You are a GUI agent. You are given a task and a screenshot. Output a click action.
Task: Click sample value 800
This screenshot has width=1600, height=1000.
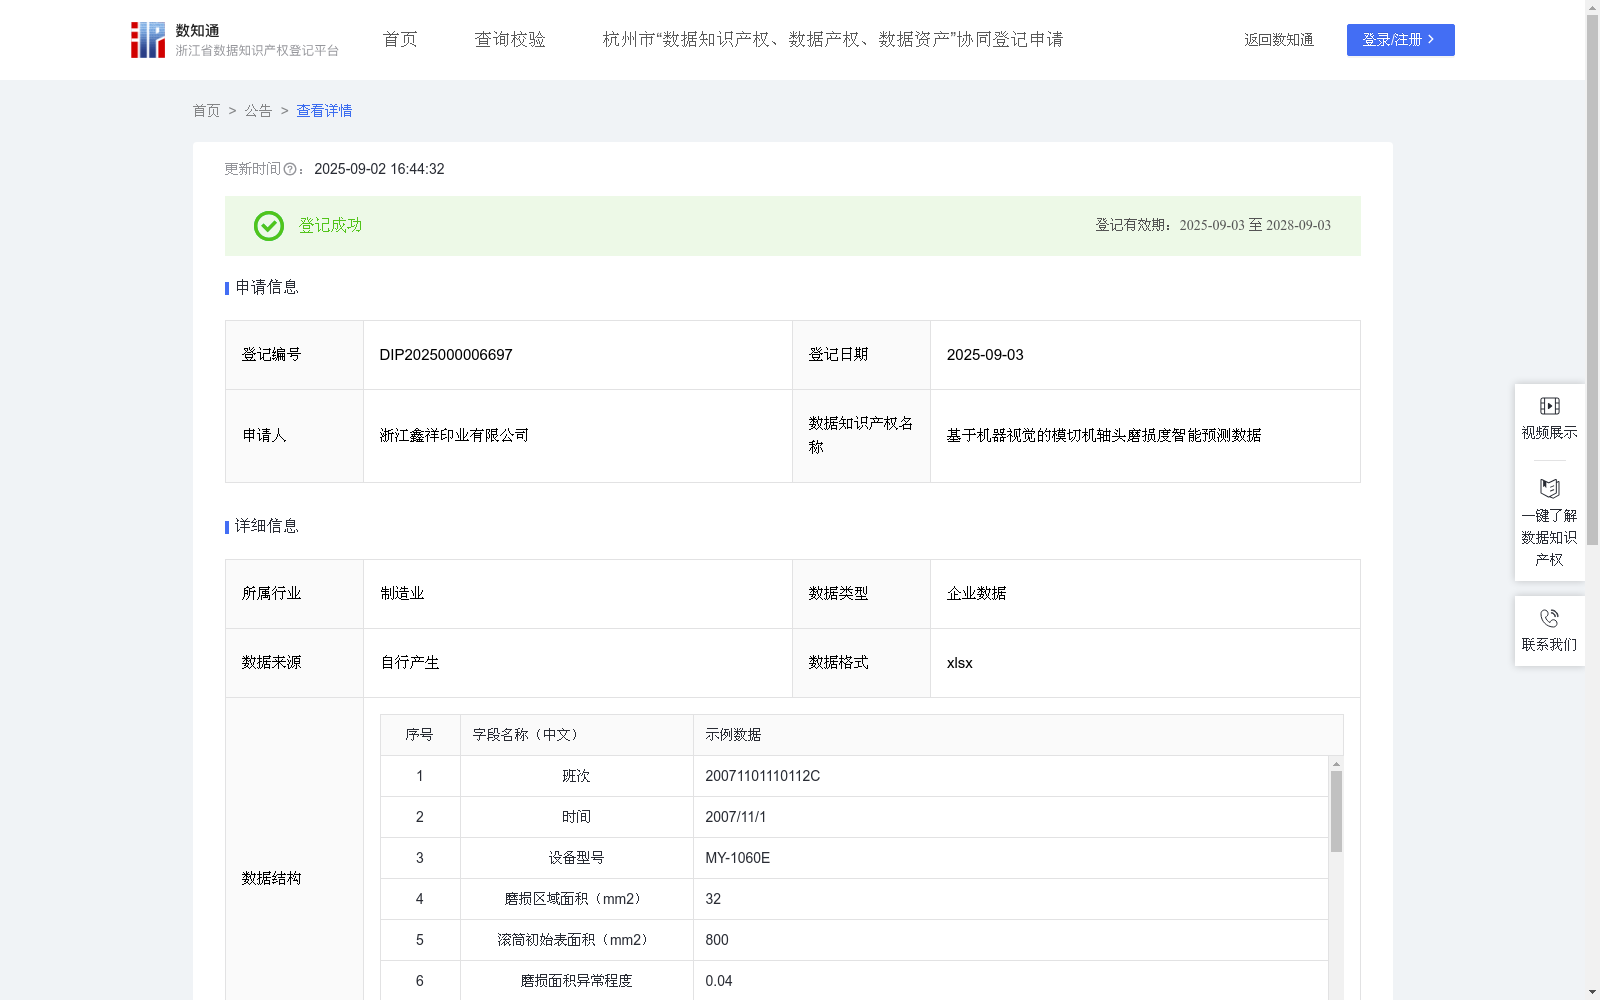717,940
